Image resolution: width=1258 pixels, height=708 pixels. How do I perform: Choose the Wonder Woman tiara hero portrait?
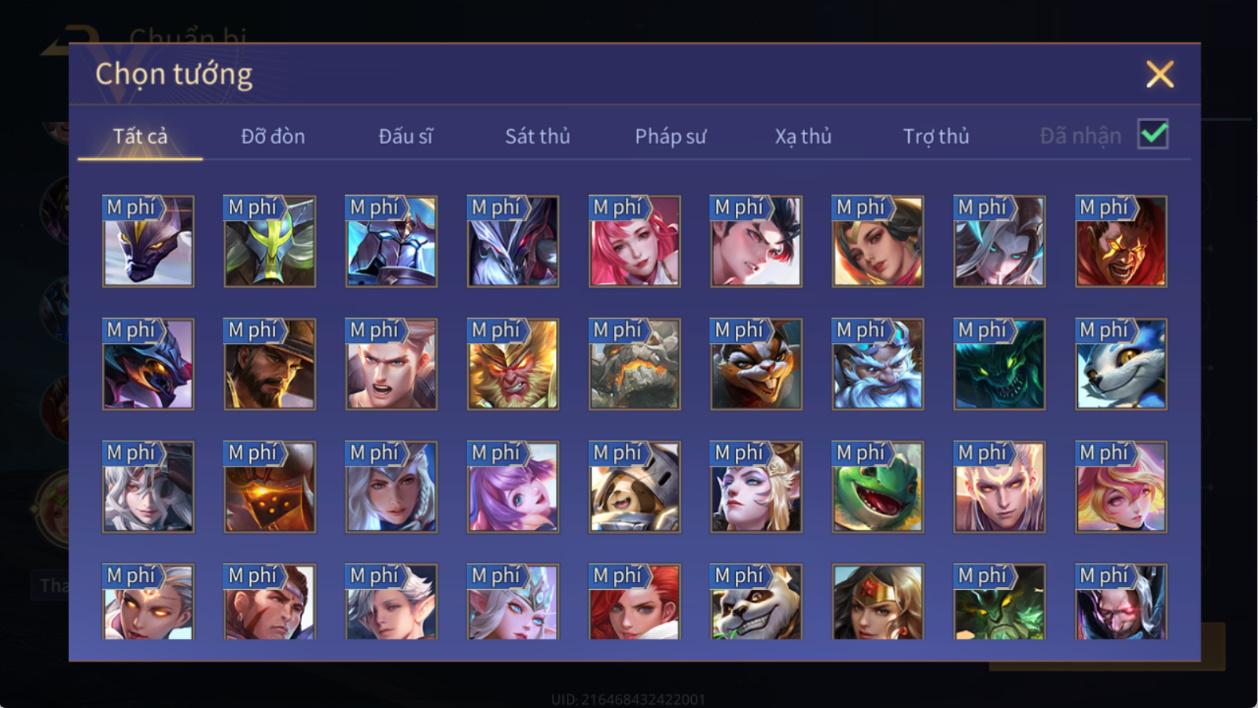tap(878, 602)
